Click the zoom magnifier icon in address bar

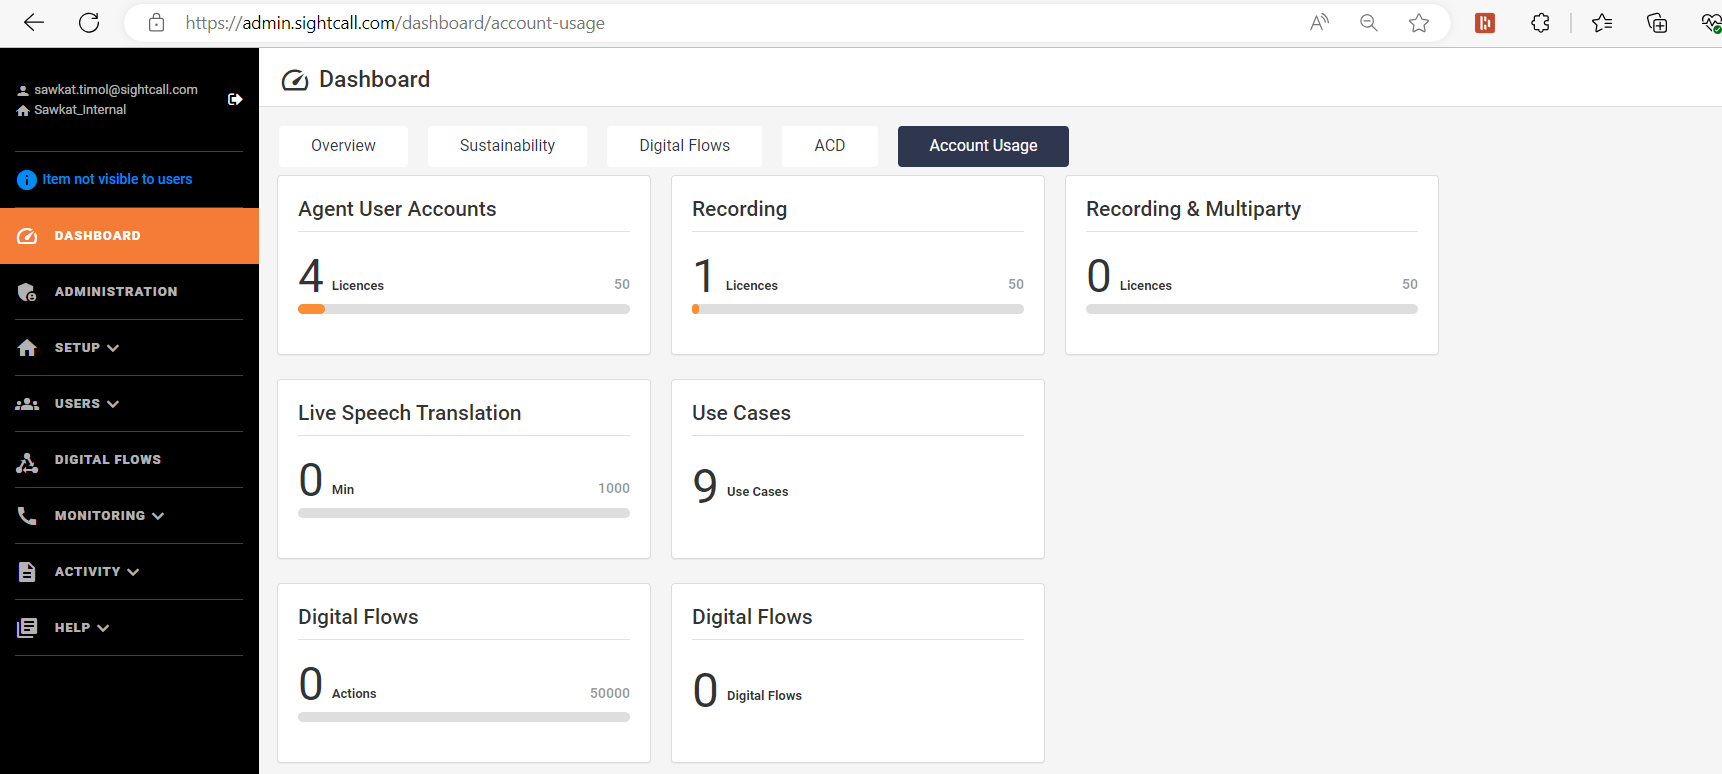[1369, 23]
